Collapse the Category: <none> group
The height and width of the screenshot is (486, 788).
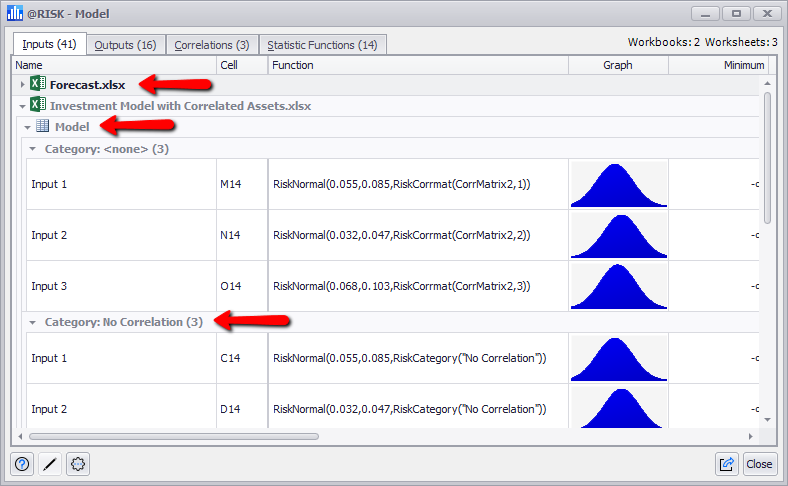point(33,148)
